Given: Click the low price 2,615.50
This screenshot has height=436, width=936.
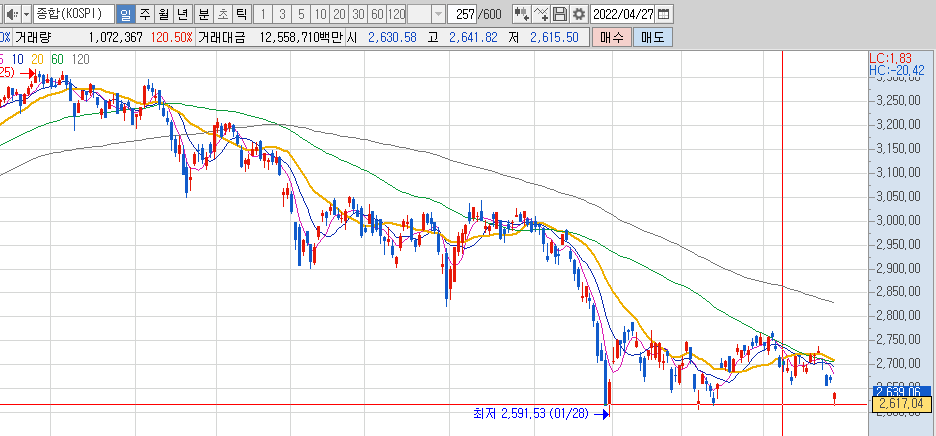Looking at the screenshot, I should click(x=554, y=37).
